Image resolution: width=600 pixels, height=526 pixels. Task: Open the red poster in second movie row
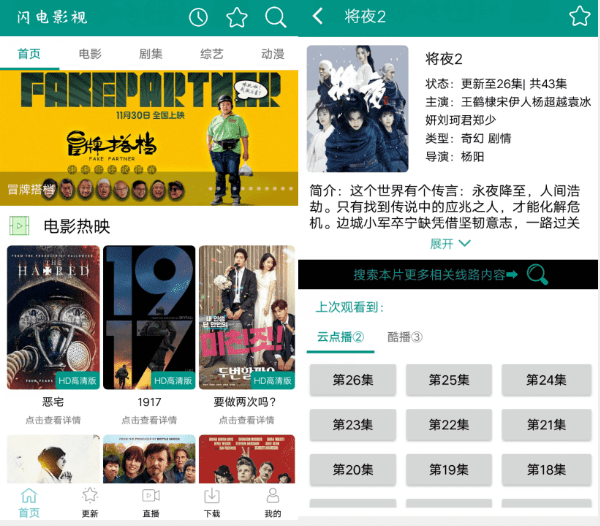tap(247, 459)
